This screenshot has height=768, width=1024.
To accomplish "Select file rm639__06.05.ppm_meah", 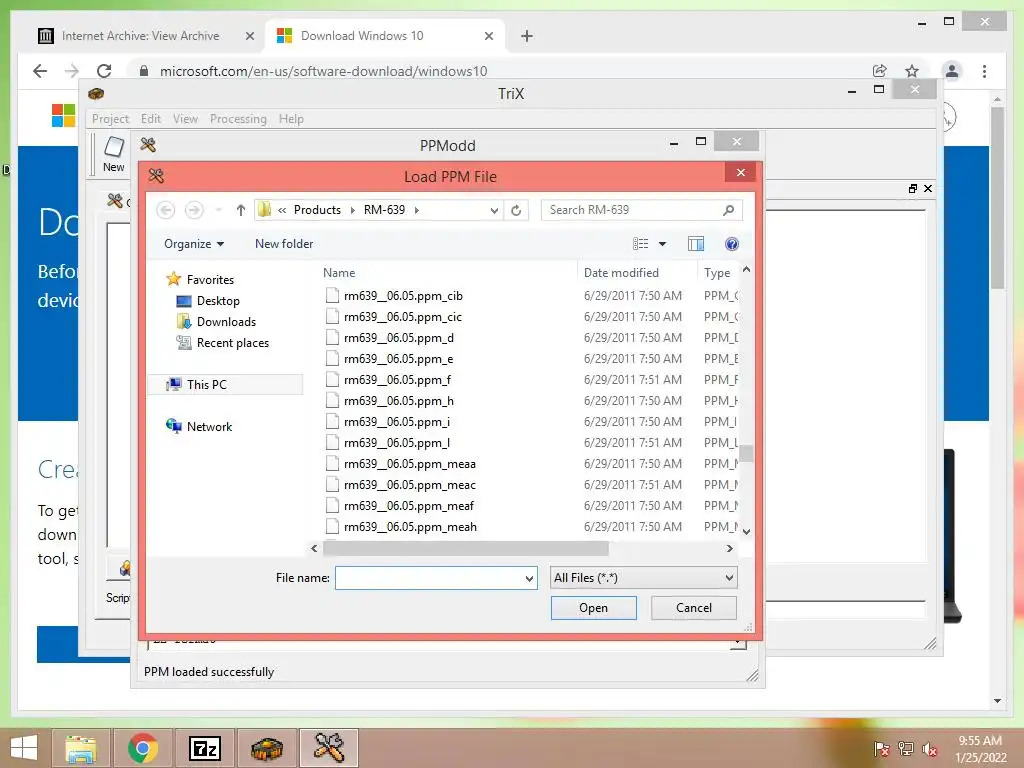I will coord(410,526).
